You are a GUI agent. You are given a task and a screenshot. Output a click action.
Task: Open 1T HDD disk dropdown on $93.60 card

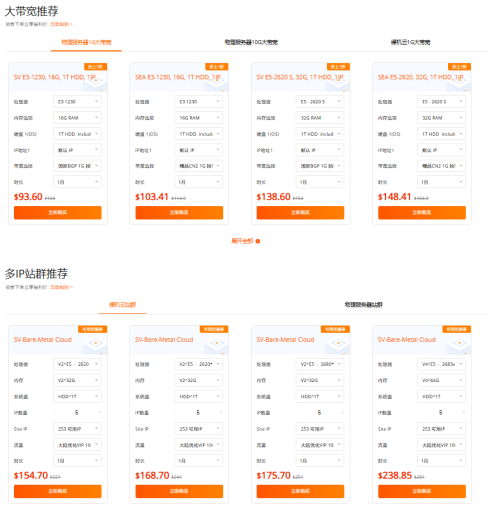(77, 134)
